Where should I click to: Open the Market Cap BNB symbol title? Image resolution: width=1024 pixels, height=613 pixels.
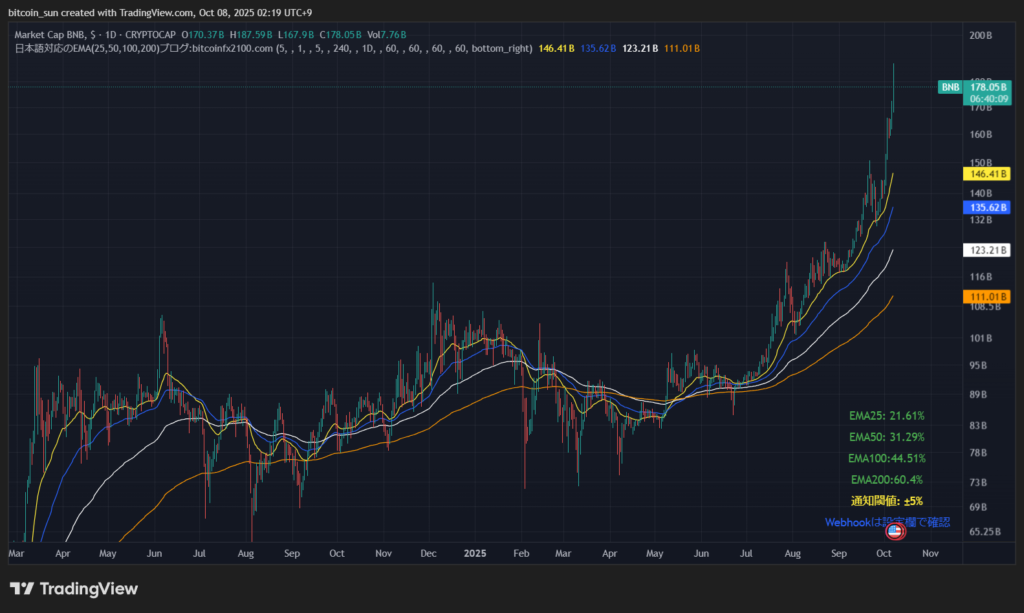[x=52, y=35]
